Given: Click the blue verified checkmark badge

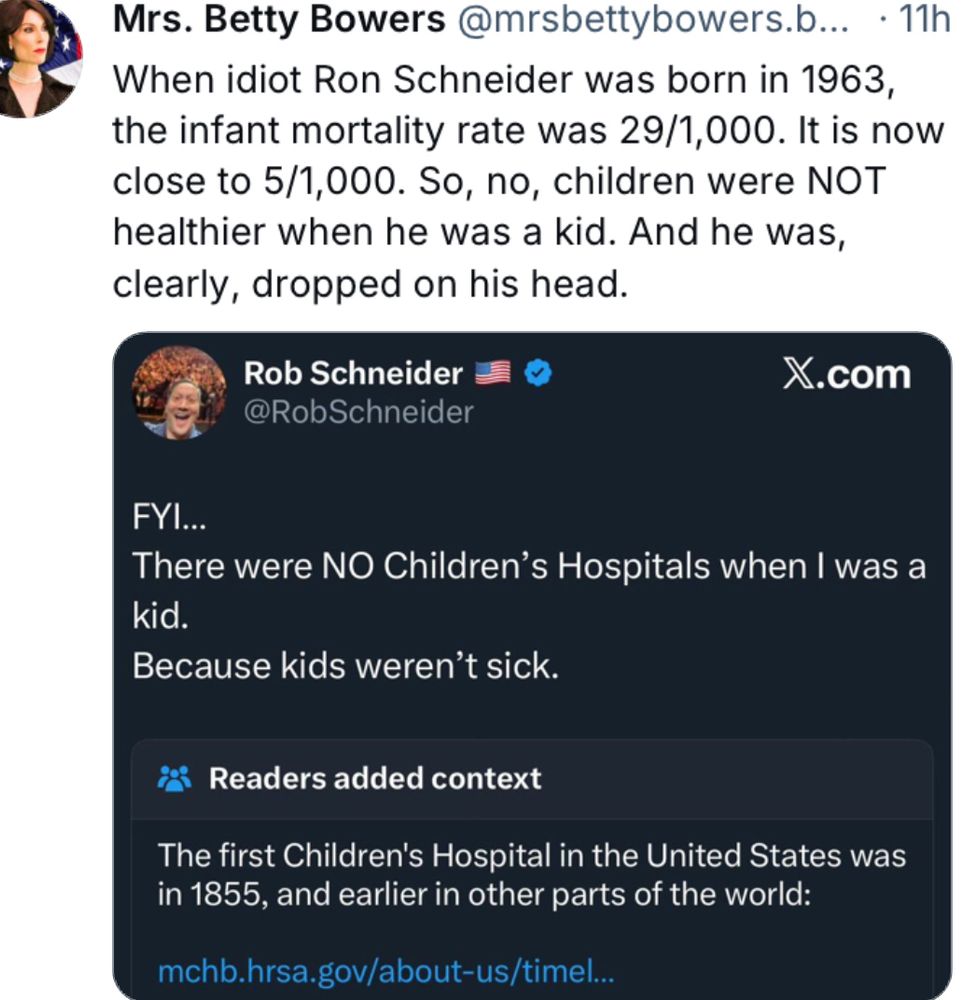Looking at the screenshot, I should click(539, 374).
